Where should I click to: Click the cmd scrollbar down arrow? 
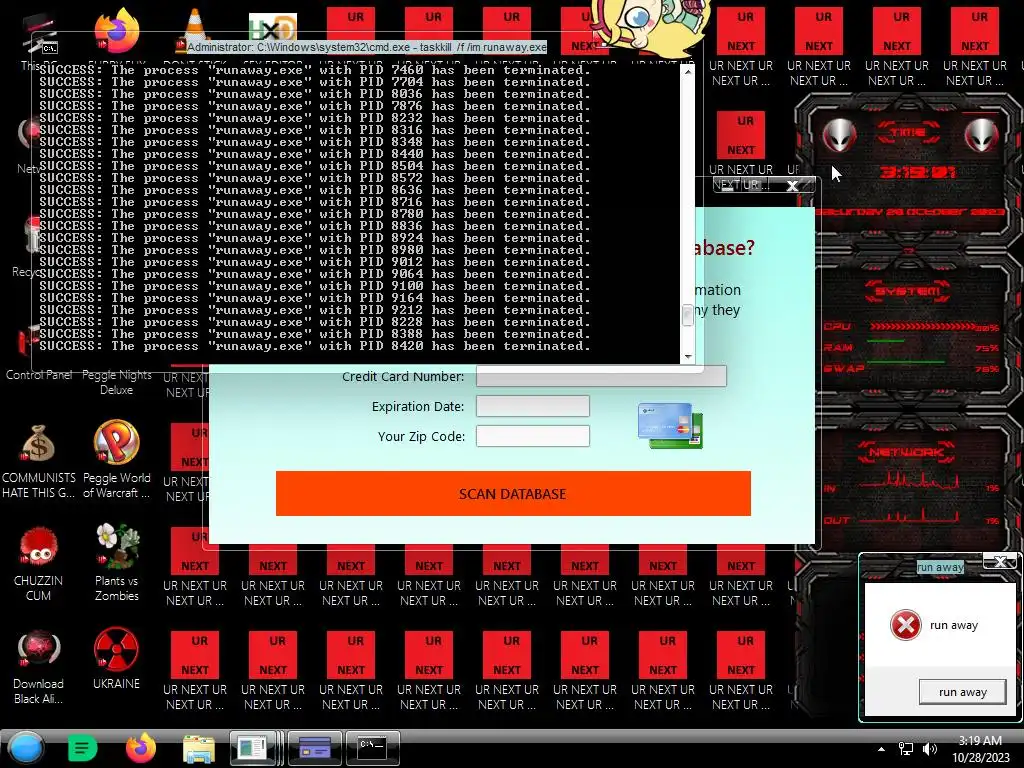[687, 357]
